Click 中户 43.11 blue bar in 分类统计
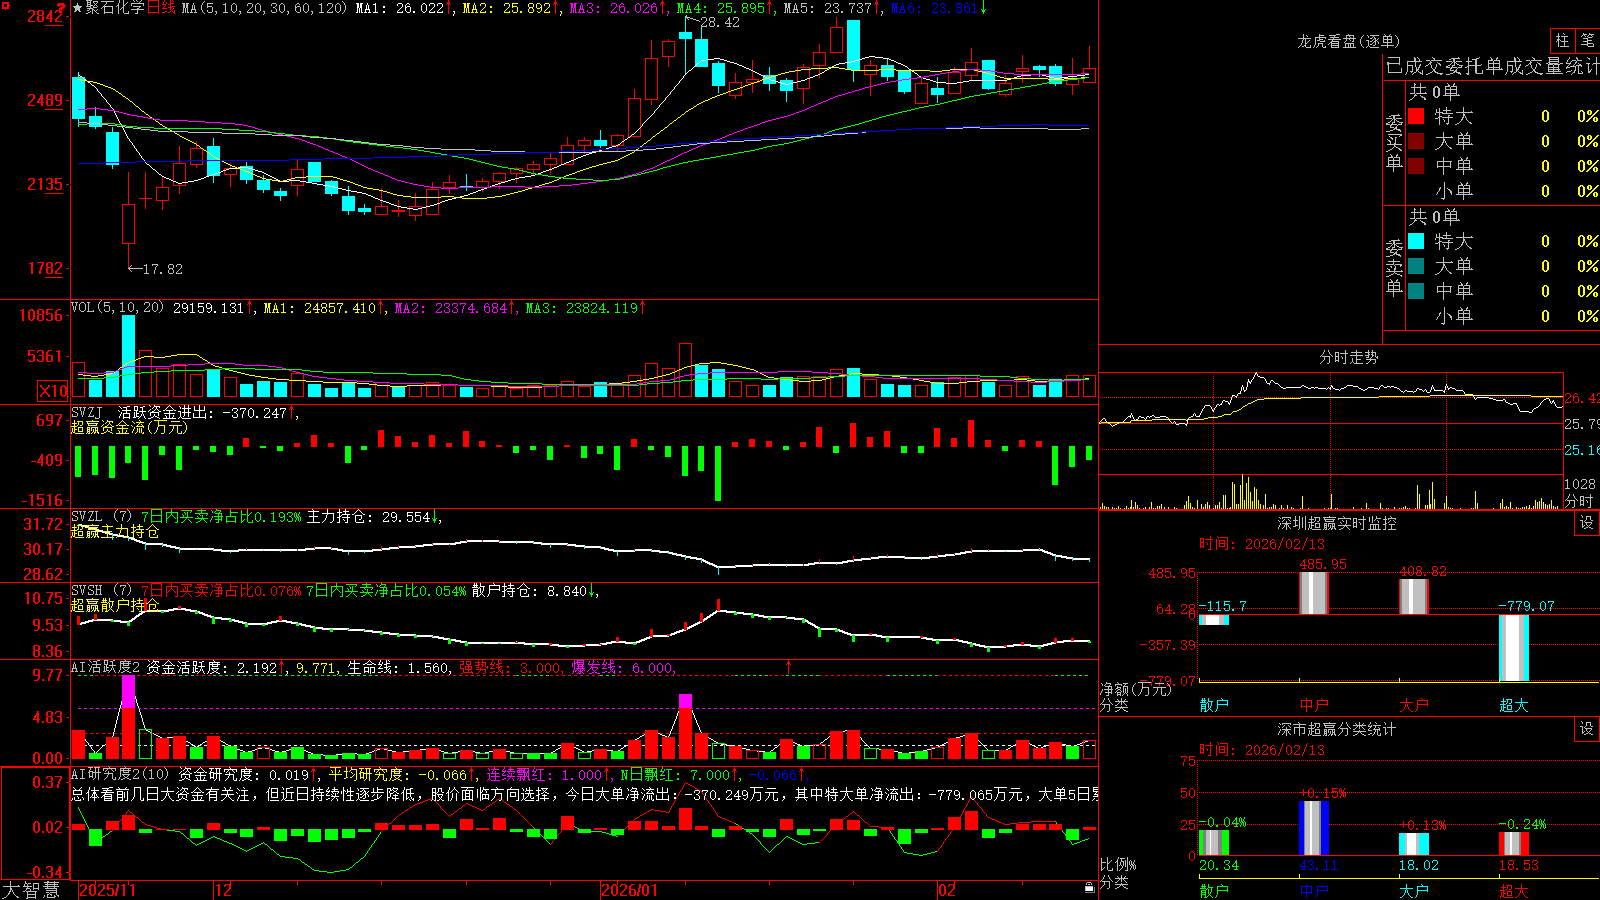This screenshot has width=1600, height=900. (1314, 828)
